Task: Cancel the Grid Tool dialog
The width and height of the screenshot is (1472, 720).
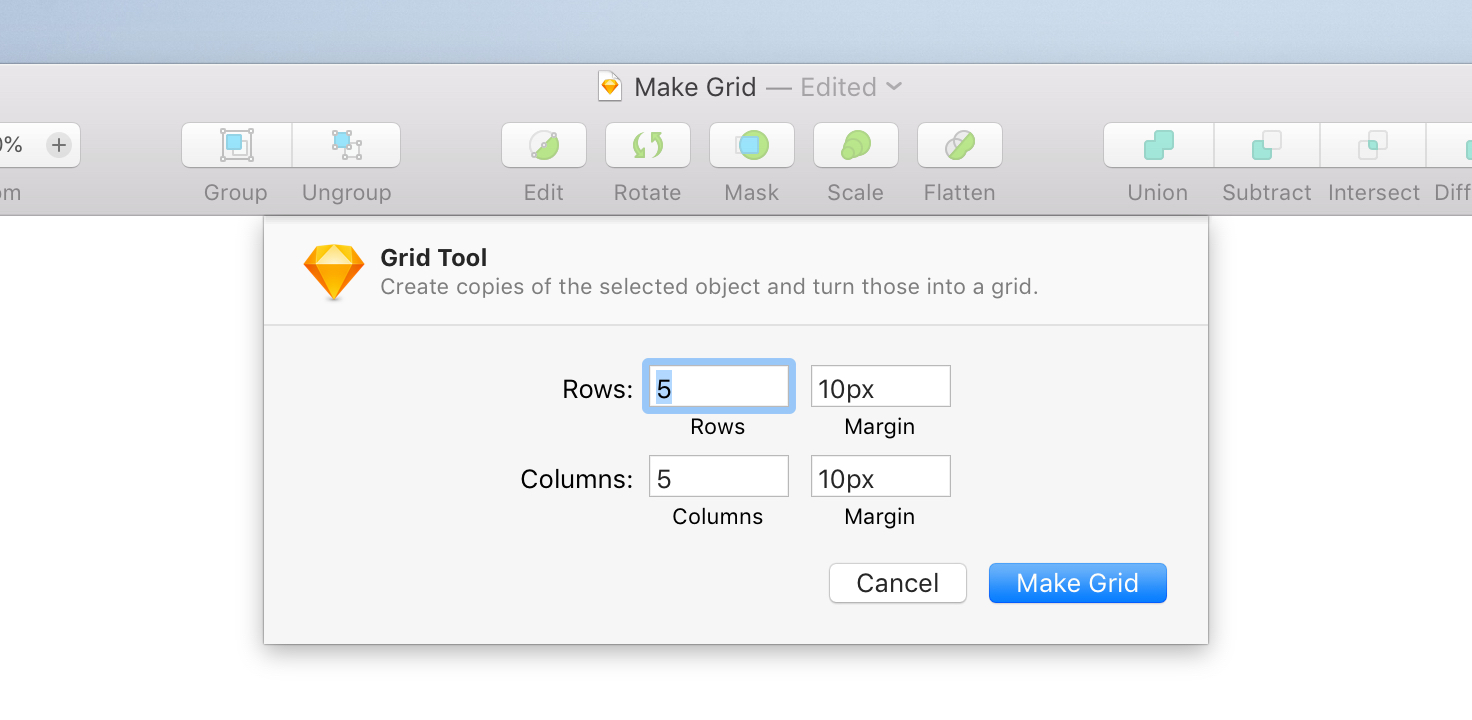Action: point(897,583)
